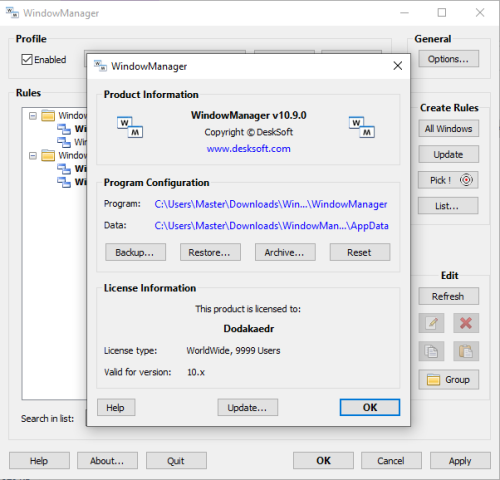Click the target icon on Pick button
Screen dimensions: 500x480
point(466,180)
